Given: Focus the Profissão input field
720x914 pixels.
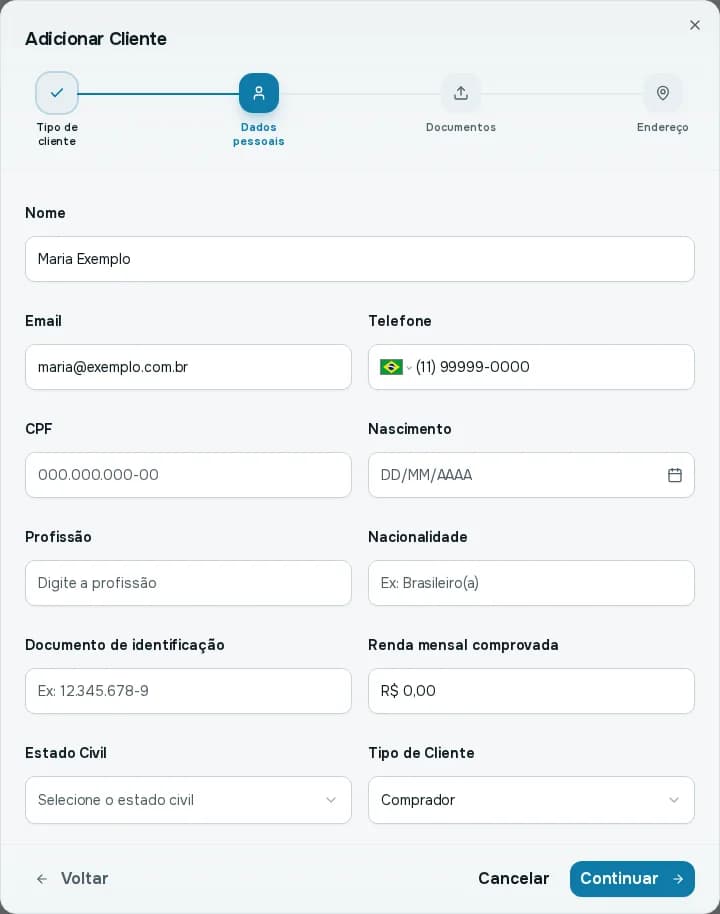Looking at the screenshot, I should 188,583.
